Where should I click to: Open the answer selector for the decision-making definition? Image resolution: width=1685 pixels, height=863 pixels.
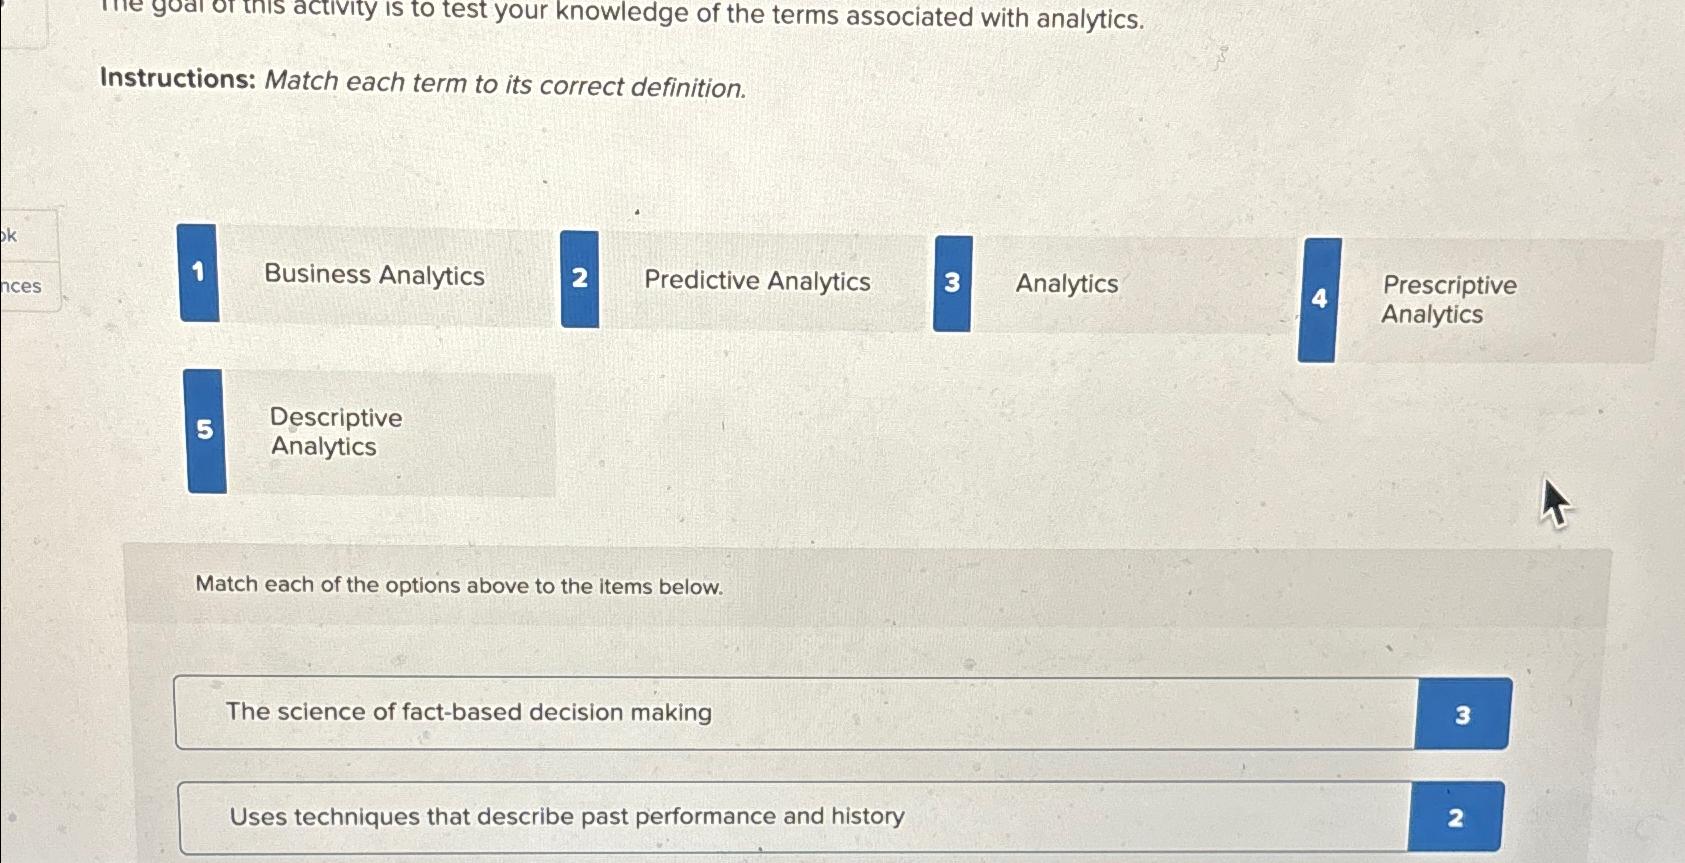coord(1463,714)
